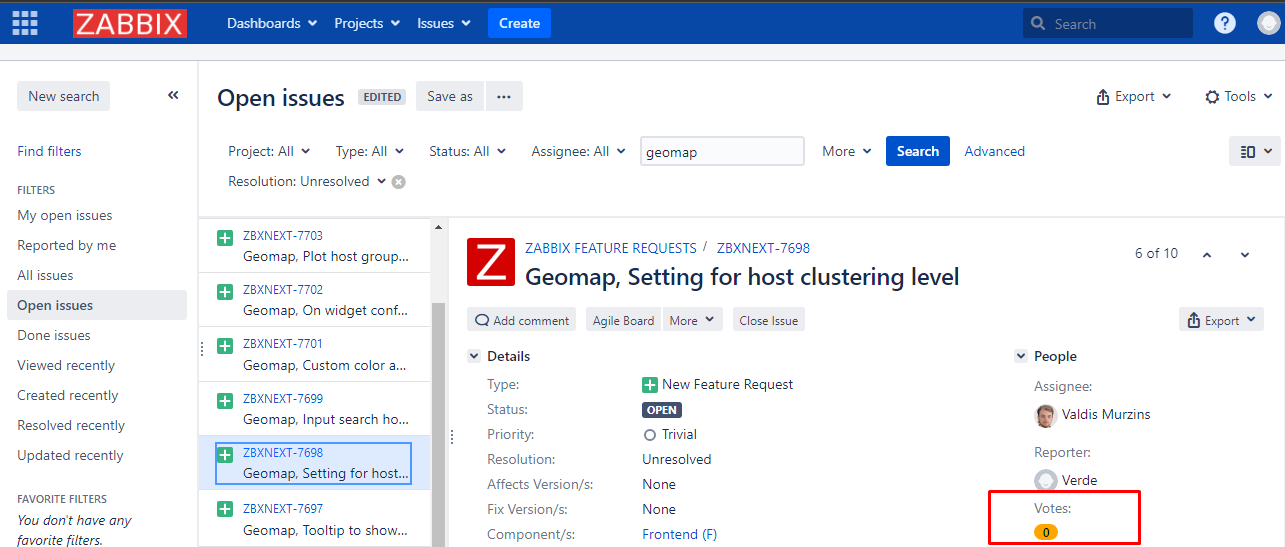Click the geomap search text field

pos(722,151)
